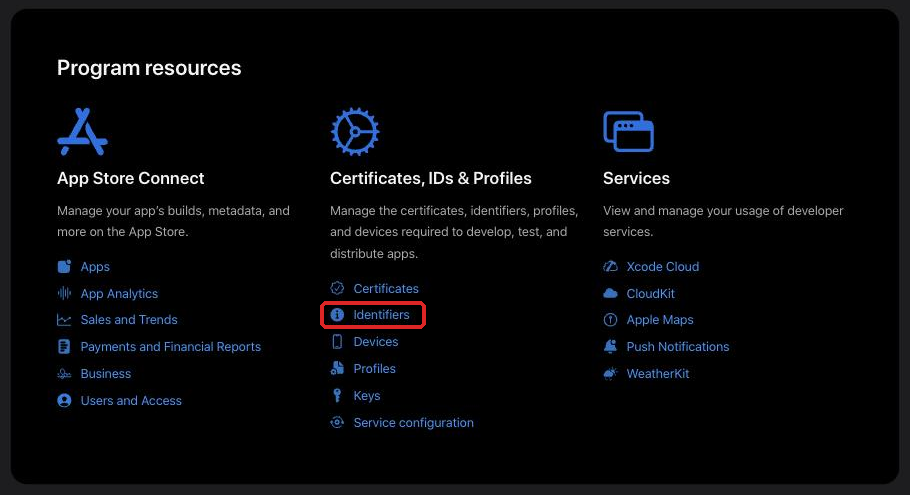Click the Devices phone icon

coord(337,342)
